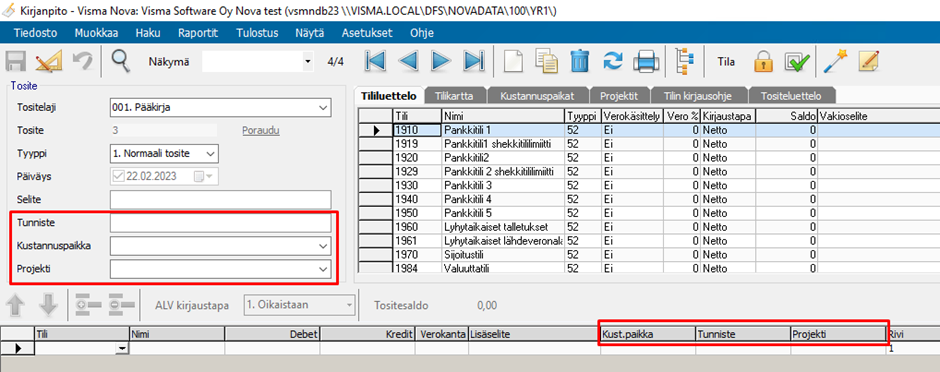Click the add row plus icon
940x372 pixels.
(x=88, y=306)
